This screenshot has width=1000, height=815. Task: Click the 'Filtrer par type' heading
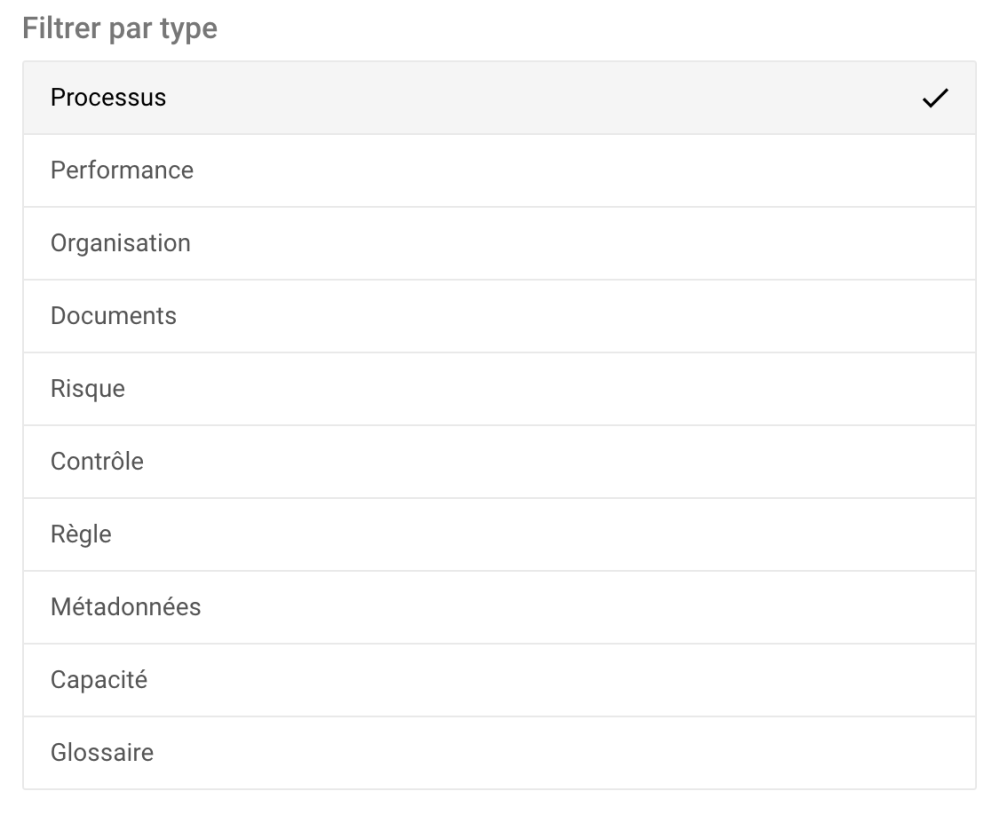coord(120,29)
